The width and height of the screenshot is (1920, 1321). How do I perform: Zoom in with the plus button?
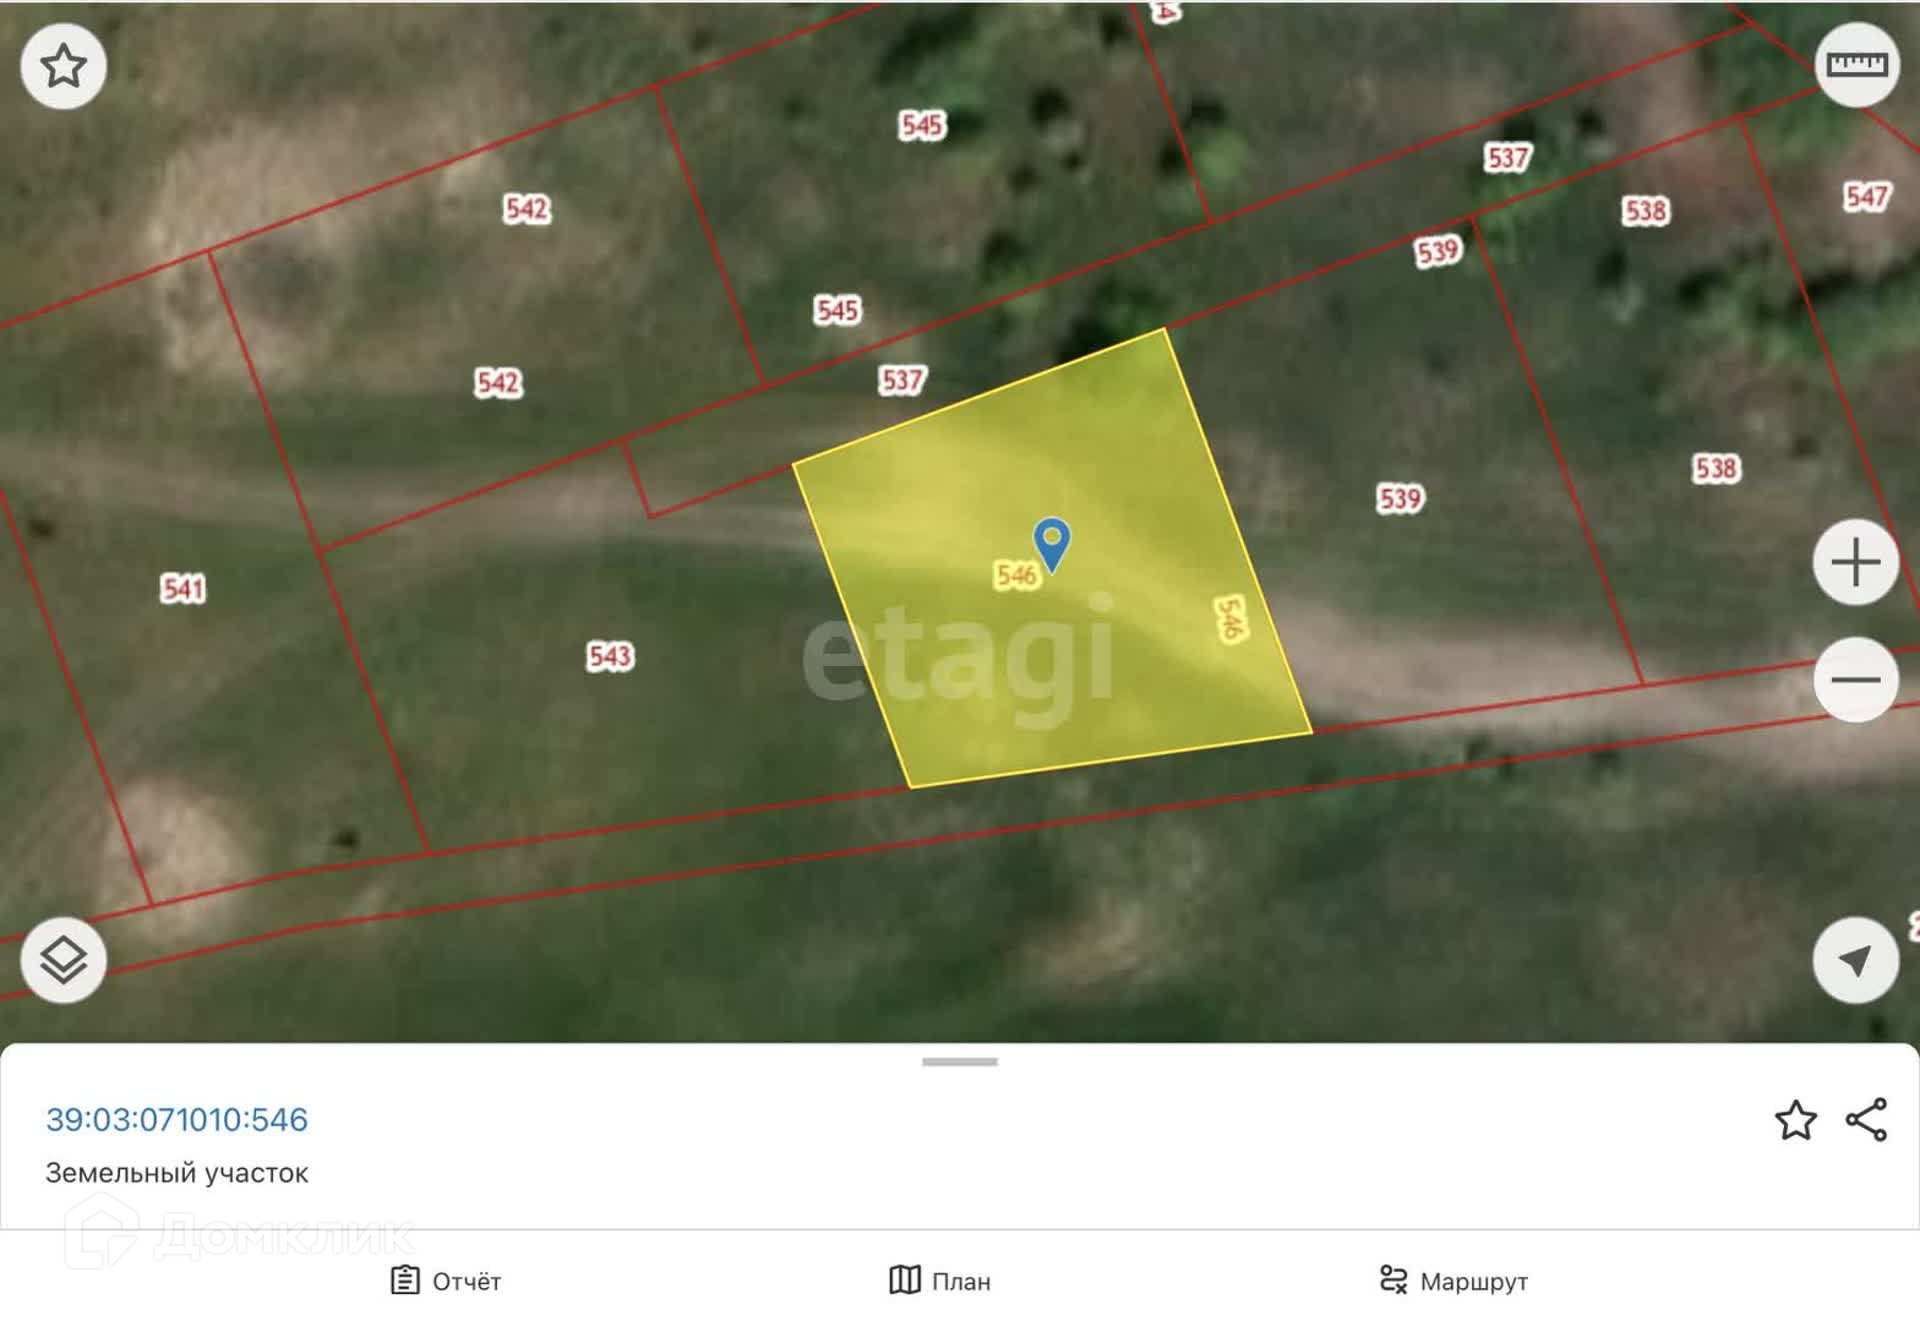pos(1855,562)
